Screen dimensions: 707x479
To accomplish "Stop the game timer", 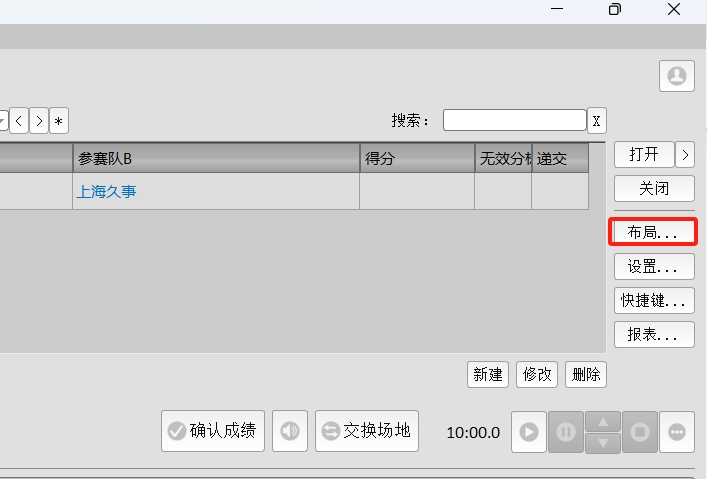I will coord(640,432).
